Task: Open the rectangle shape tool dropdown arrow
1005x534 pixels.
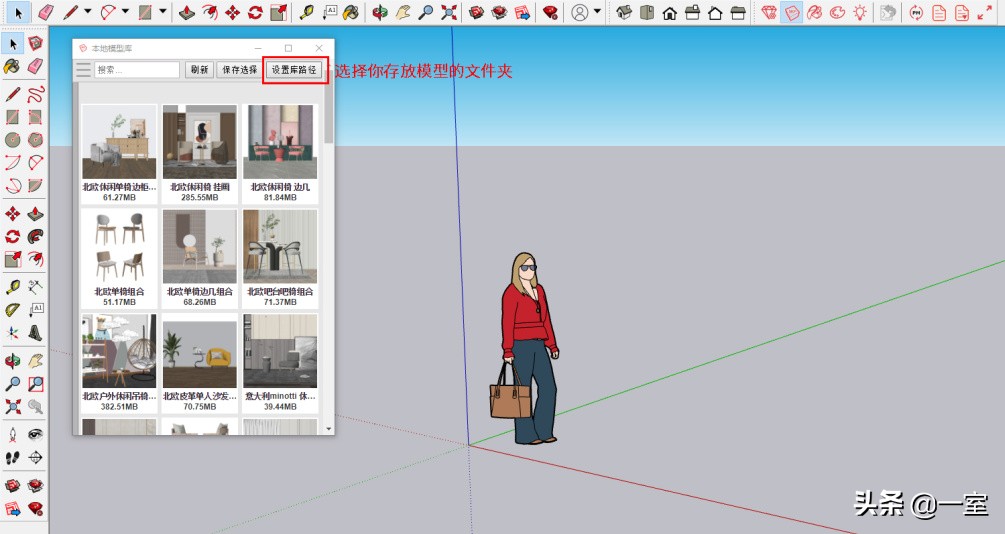Action: click(162, 13)
